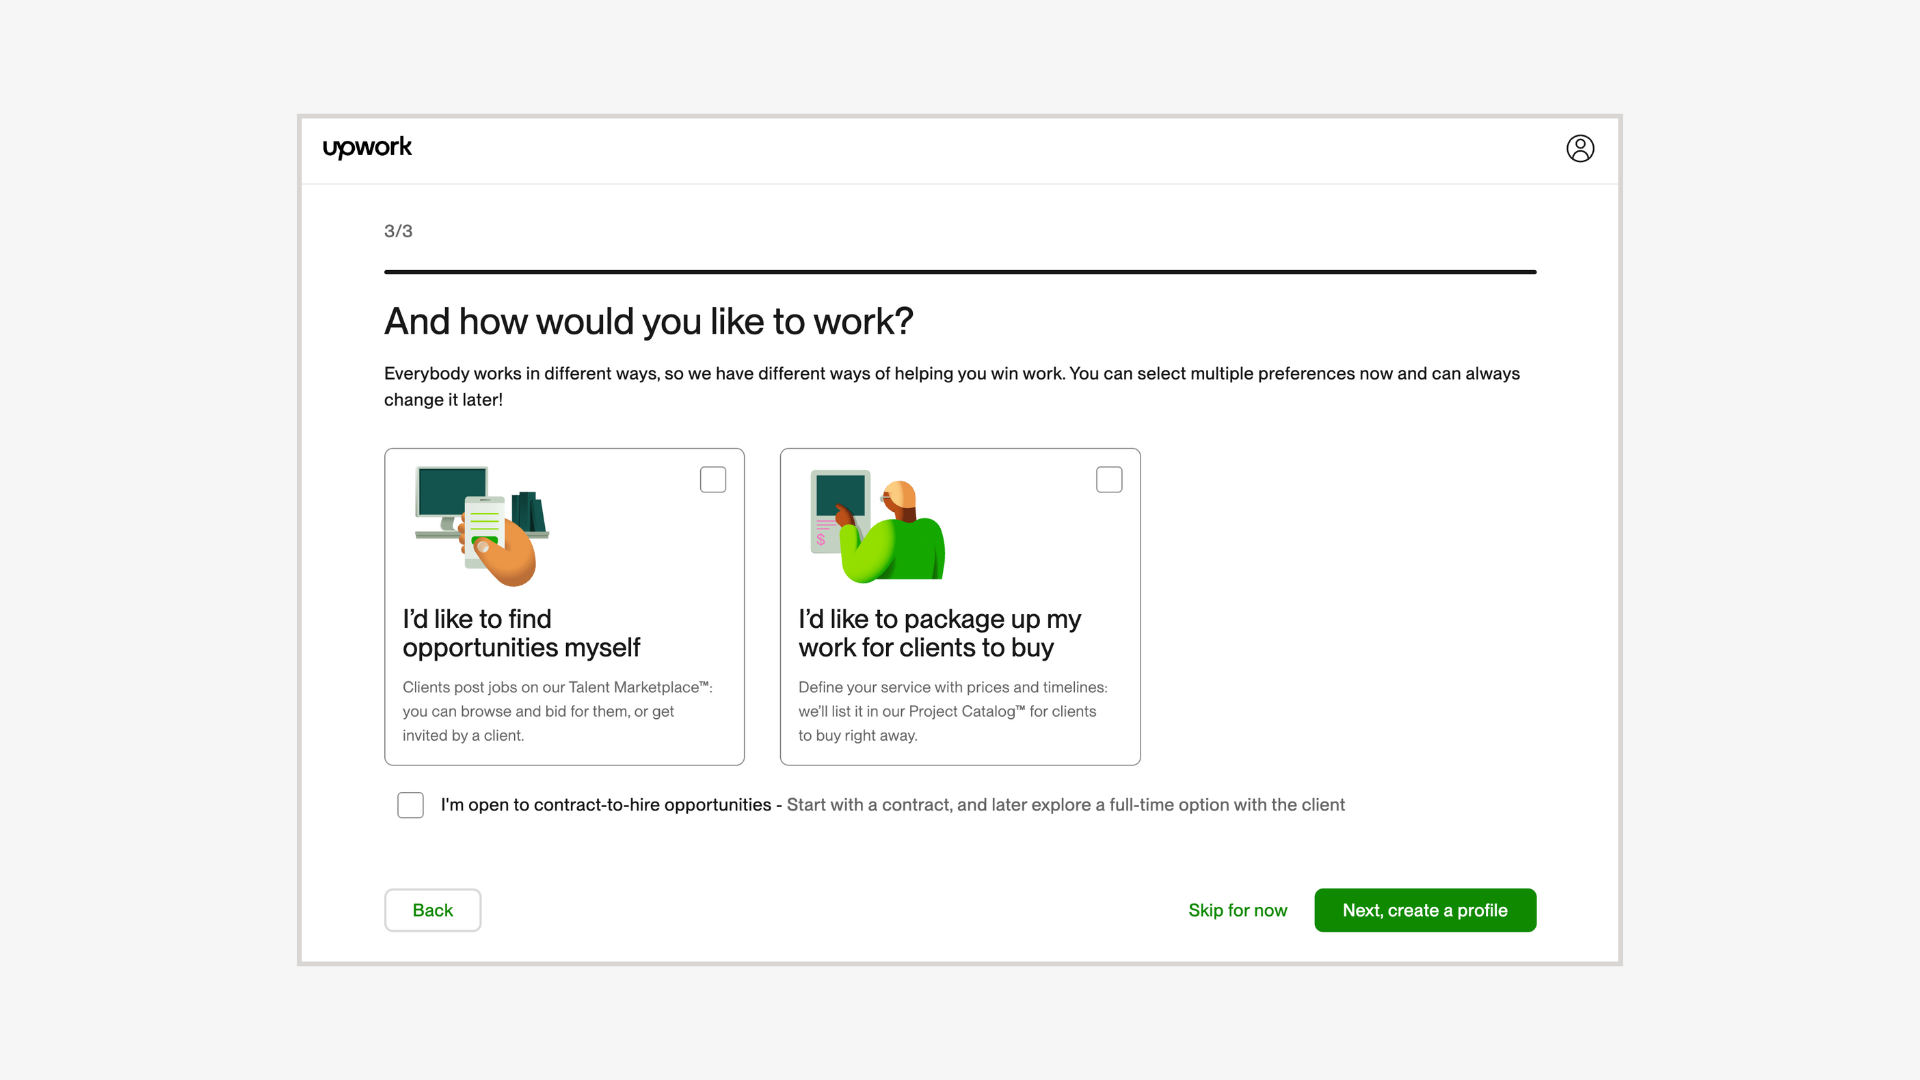
Task: Enable contract-to-hire opportunities
Action: click(x=410, y=805)
